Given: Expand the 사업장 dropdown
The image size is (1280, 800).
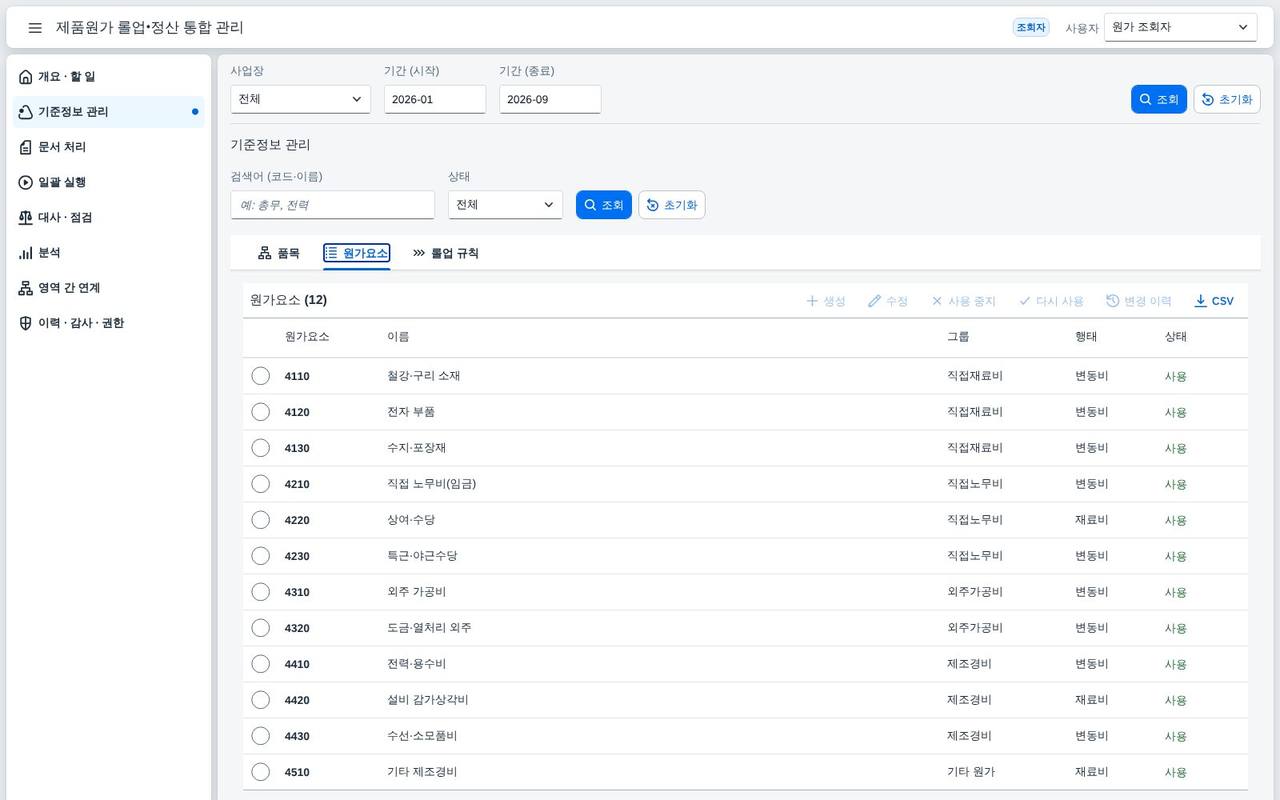Looking at the screenshot, I should coord(300,99).
